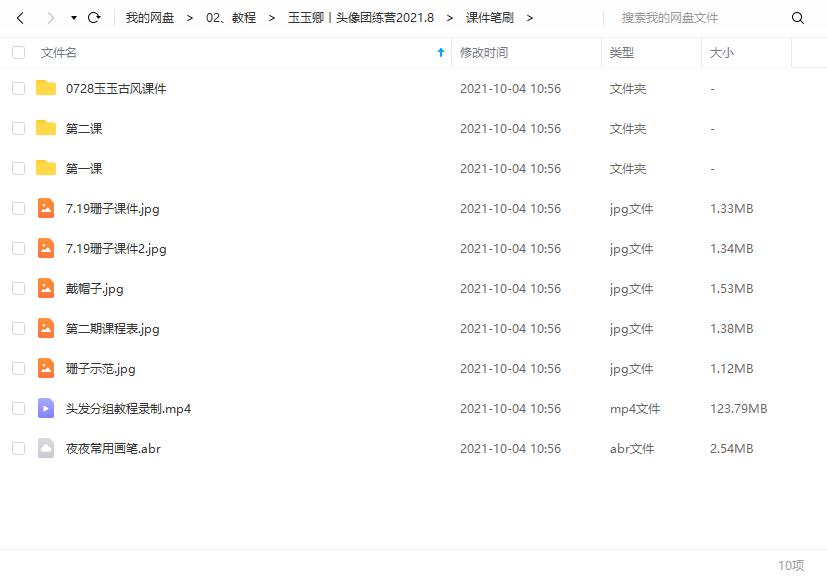
Task: Expand chevron after 课件笔刷 breadcrumb
Action: (x=530, y=18)
